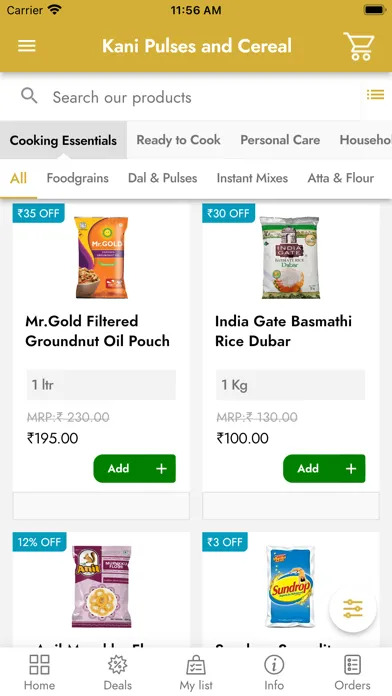View the Info page
The image size is (392, 696).
pyautogui.click(x=274, y=672)
